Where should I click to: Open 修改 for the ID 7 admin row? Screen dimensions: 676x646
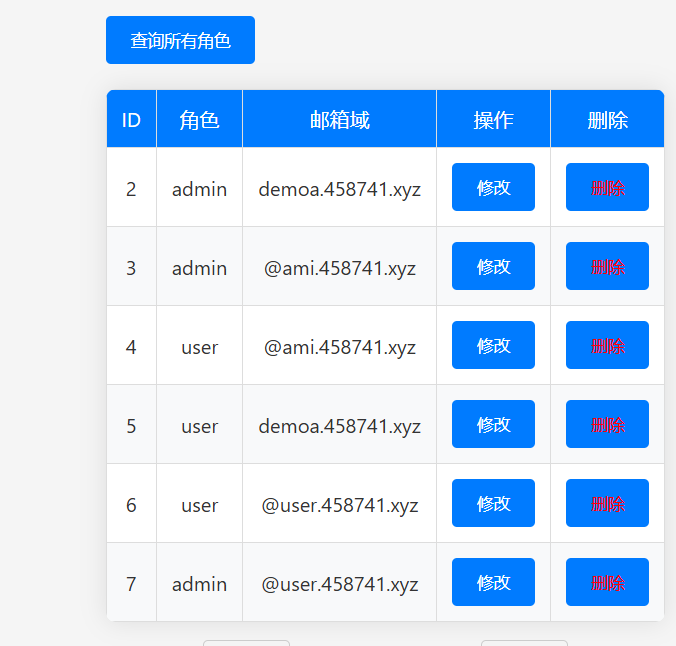(493, 582)
